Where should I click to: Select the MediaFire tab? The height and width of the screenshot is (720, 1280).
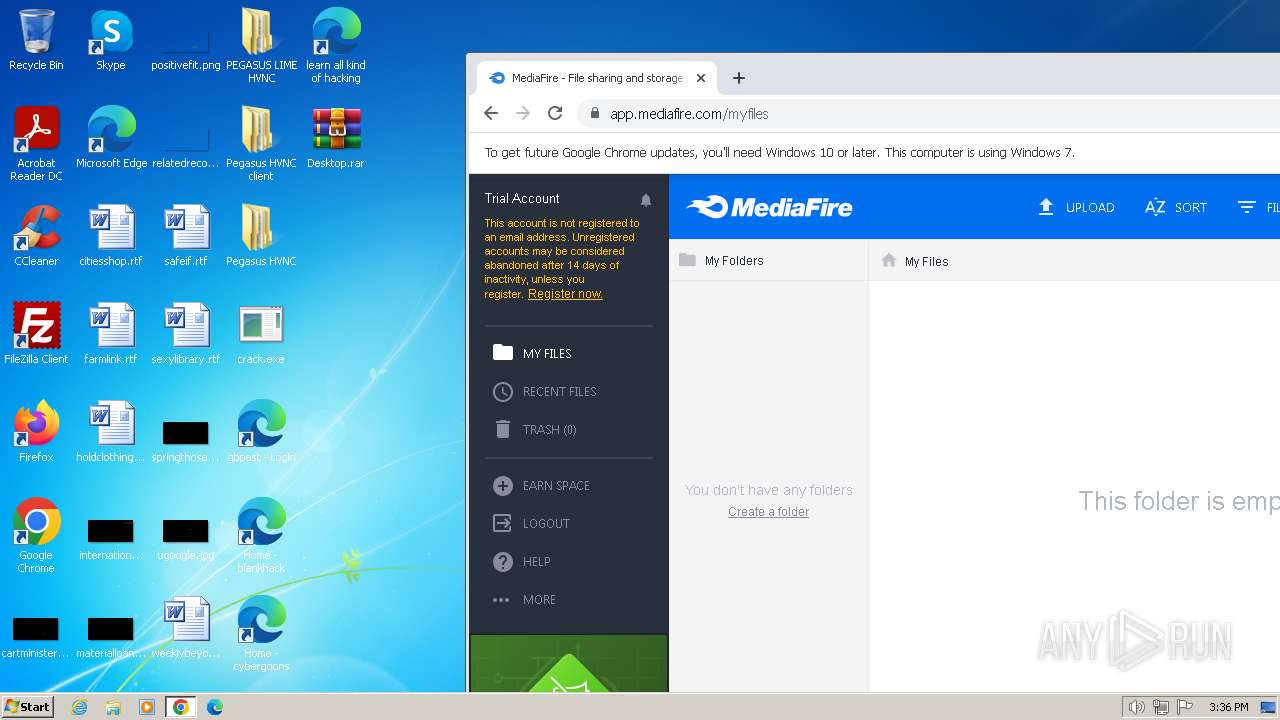pyautogui.click(x=597, y=78)
